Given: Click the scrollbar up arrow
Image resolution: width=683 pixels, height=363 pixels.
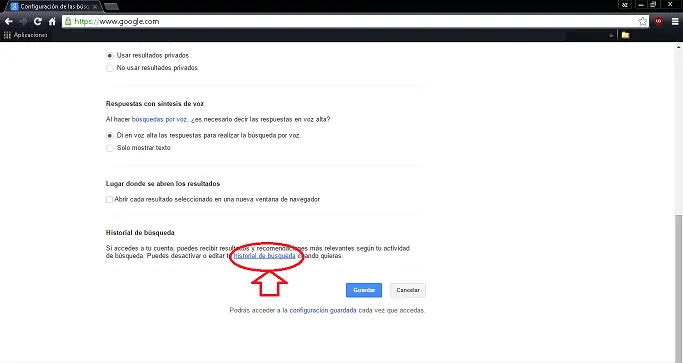Looking at the screenshot, I should (679, 46).
